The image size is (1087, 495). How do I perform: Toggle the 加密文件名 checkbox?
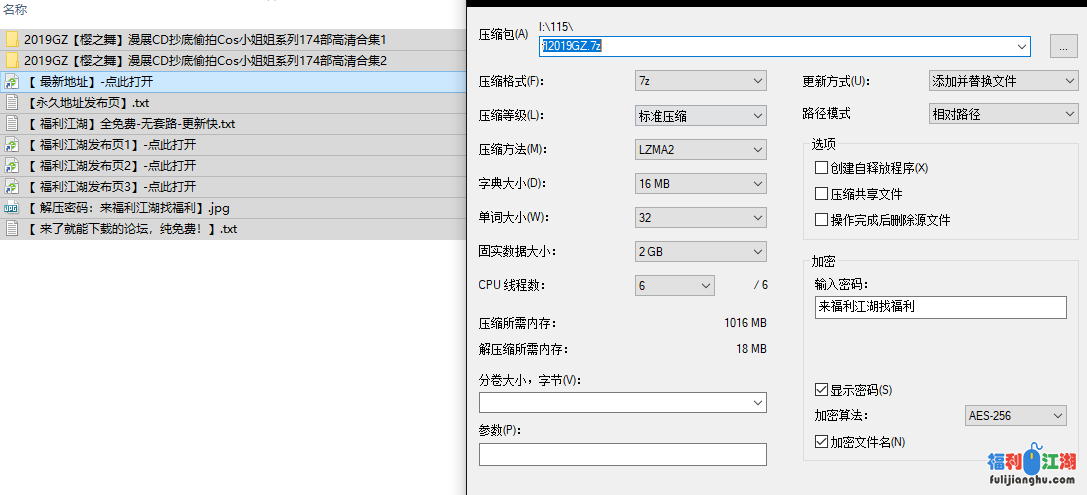[822, 442]
